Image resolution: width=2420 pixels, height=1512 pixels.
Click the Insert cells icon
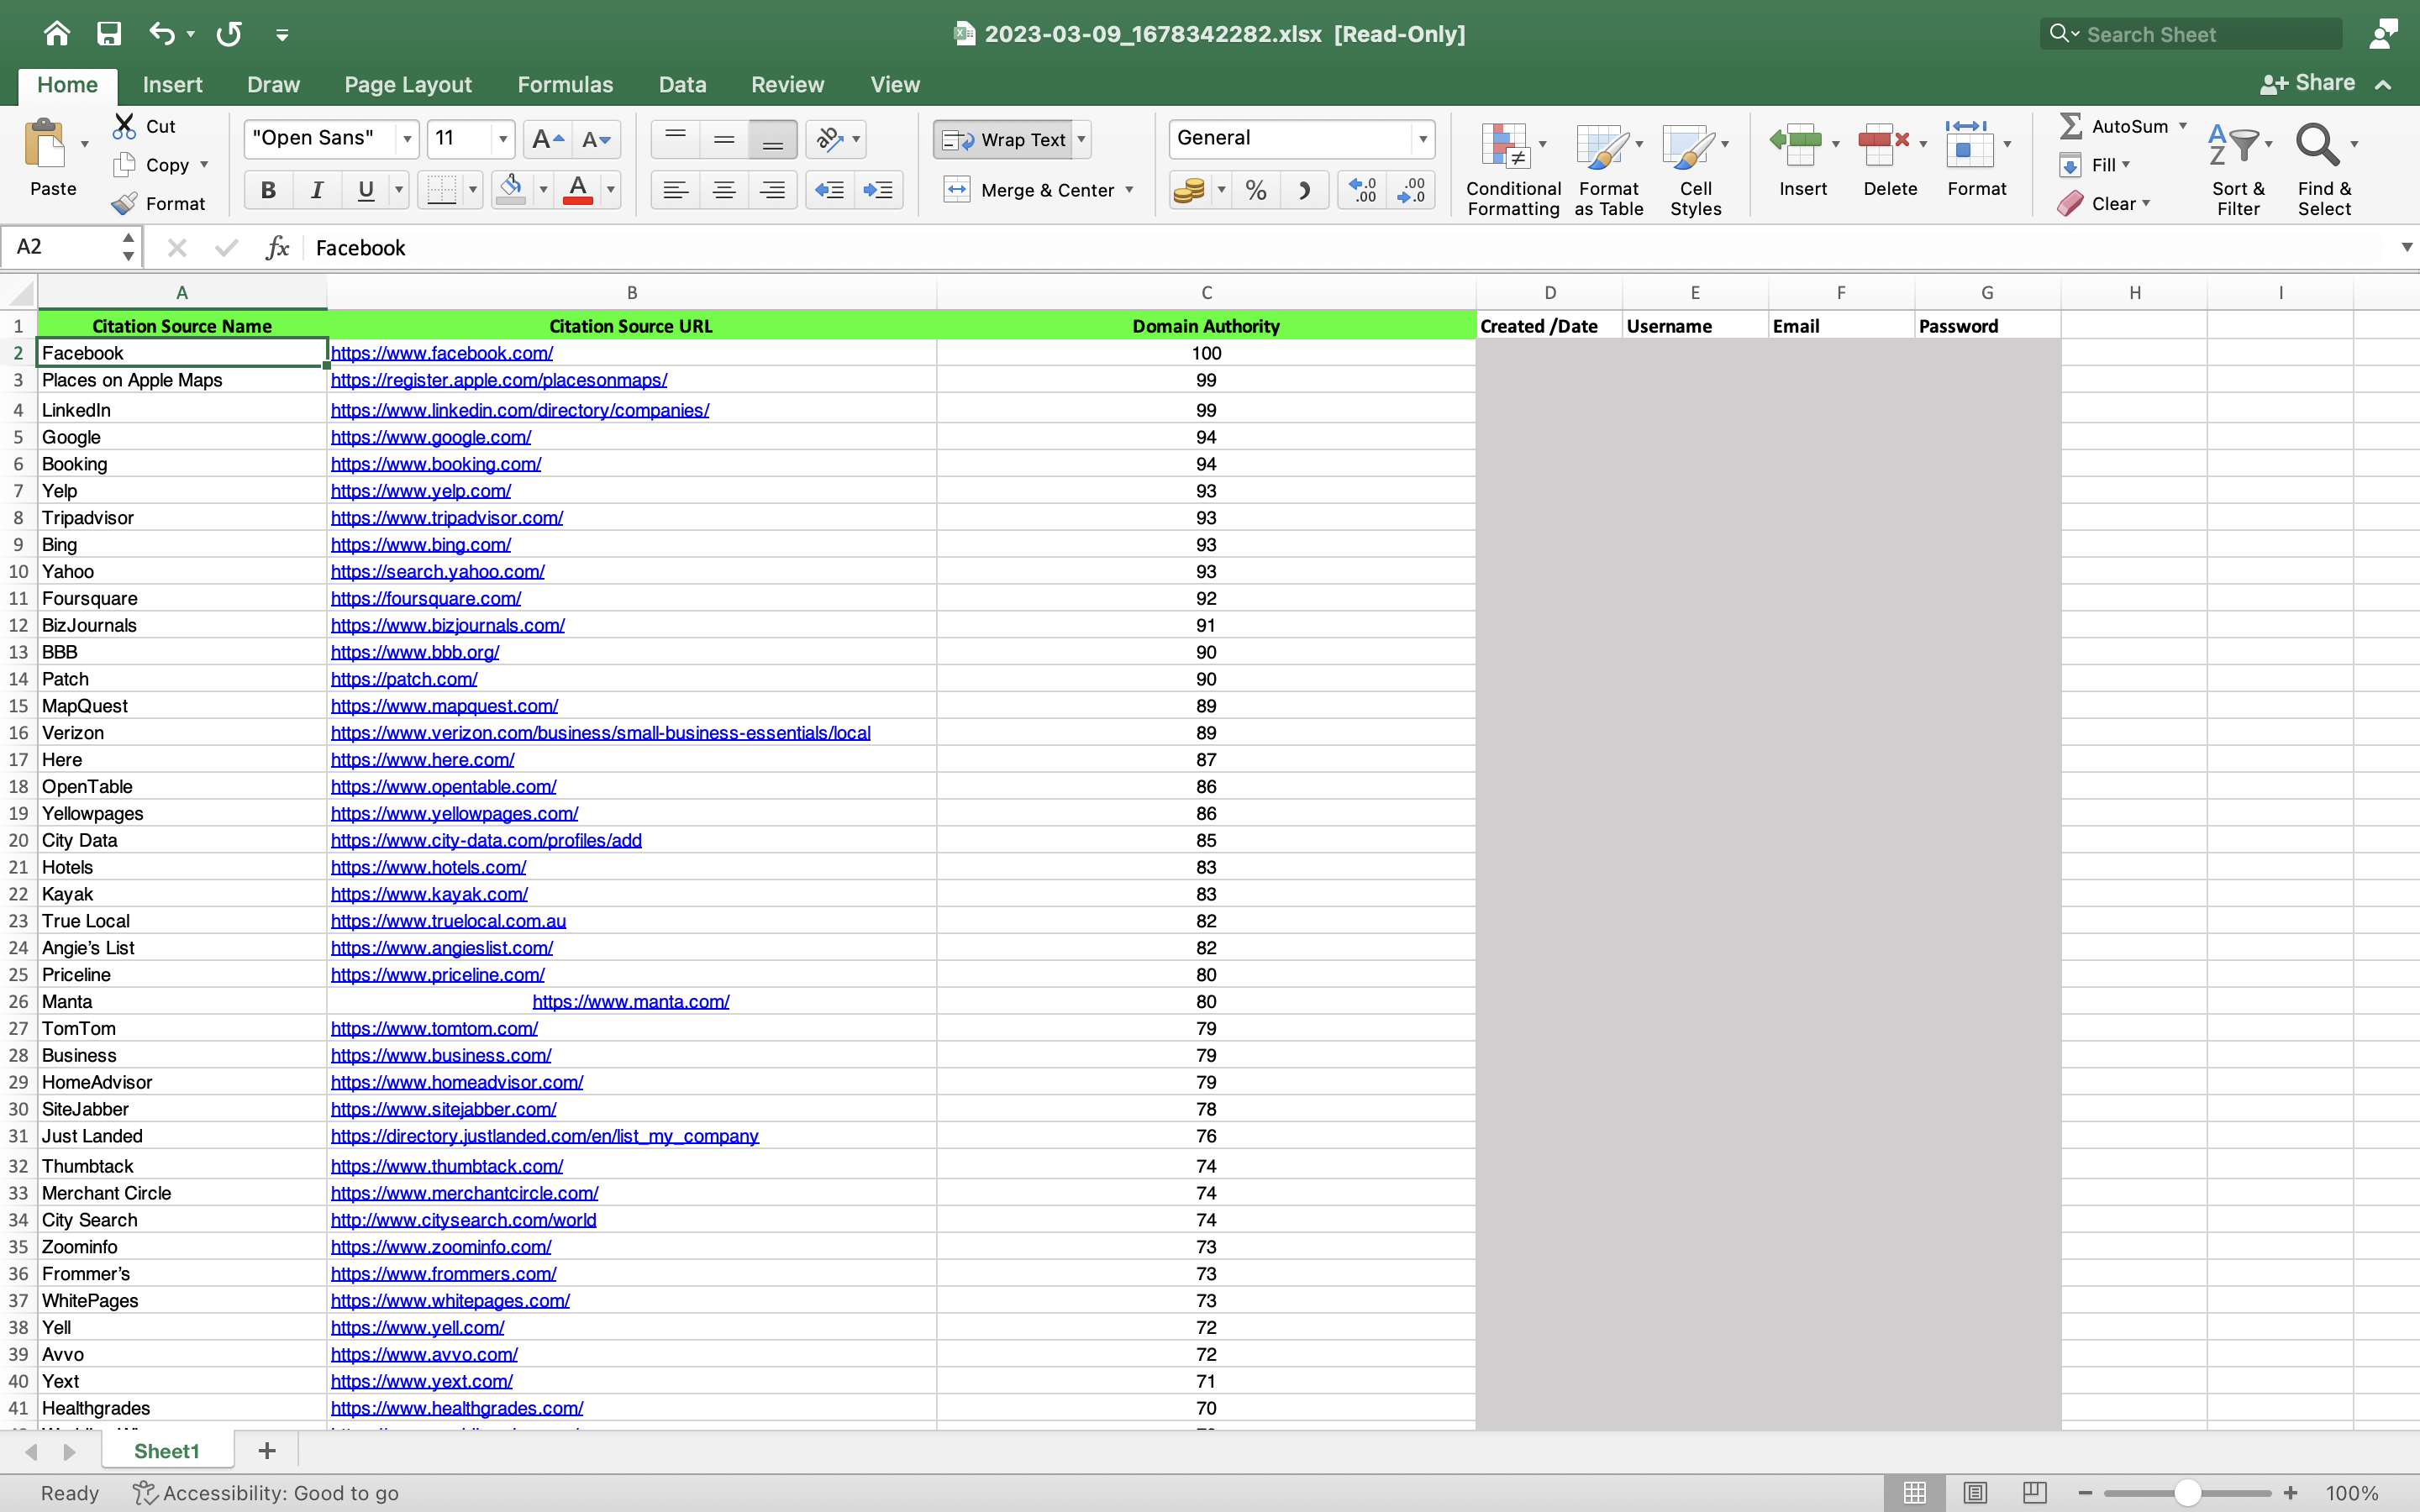point(1796,145)
